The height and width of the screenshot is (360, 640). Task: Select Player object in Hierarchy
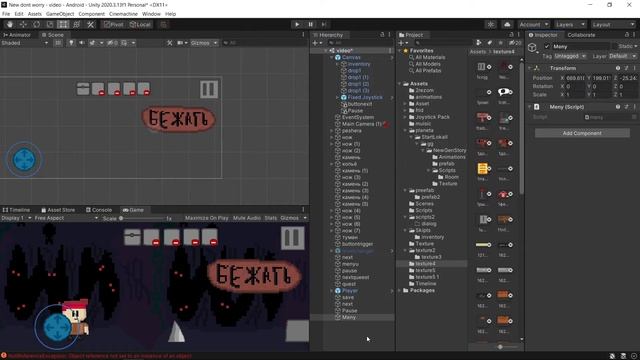pyautogui.click(x=350, y=291)
